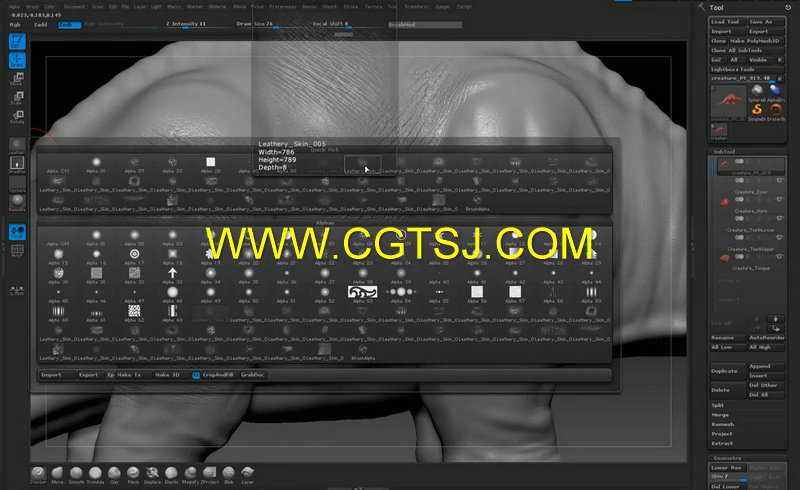Hide the Creature_Horn subtool via eye icon

pos(780,200)
